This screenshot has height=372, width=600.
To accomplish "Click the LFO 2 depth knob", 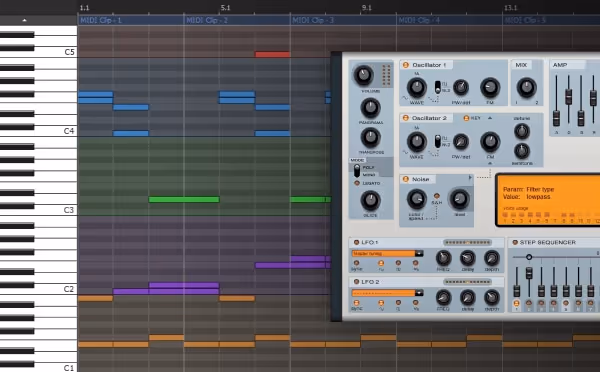I will click(492, 297).
